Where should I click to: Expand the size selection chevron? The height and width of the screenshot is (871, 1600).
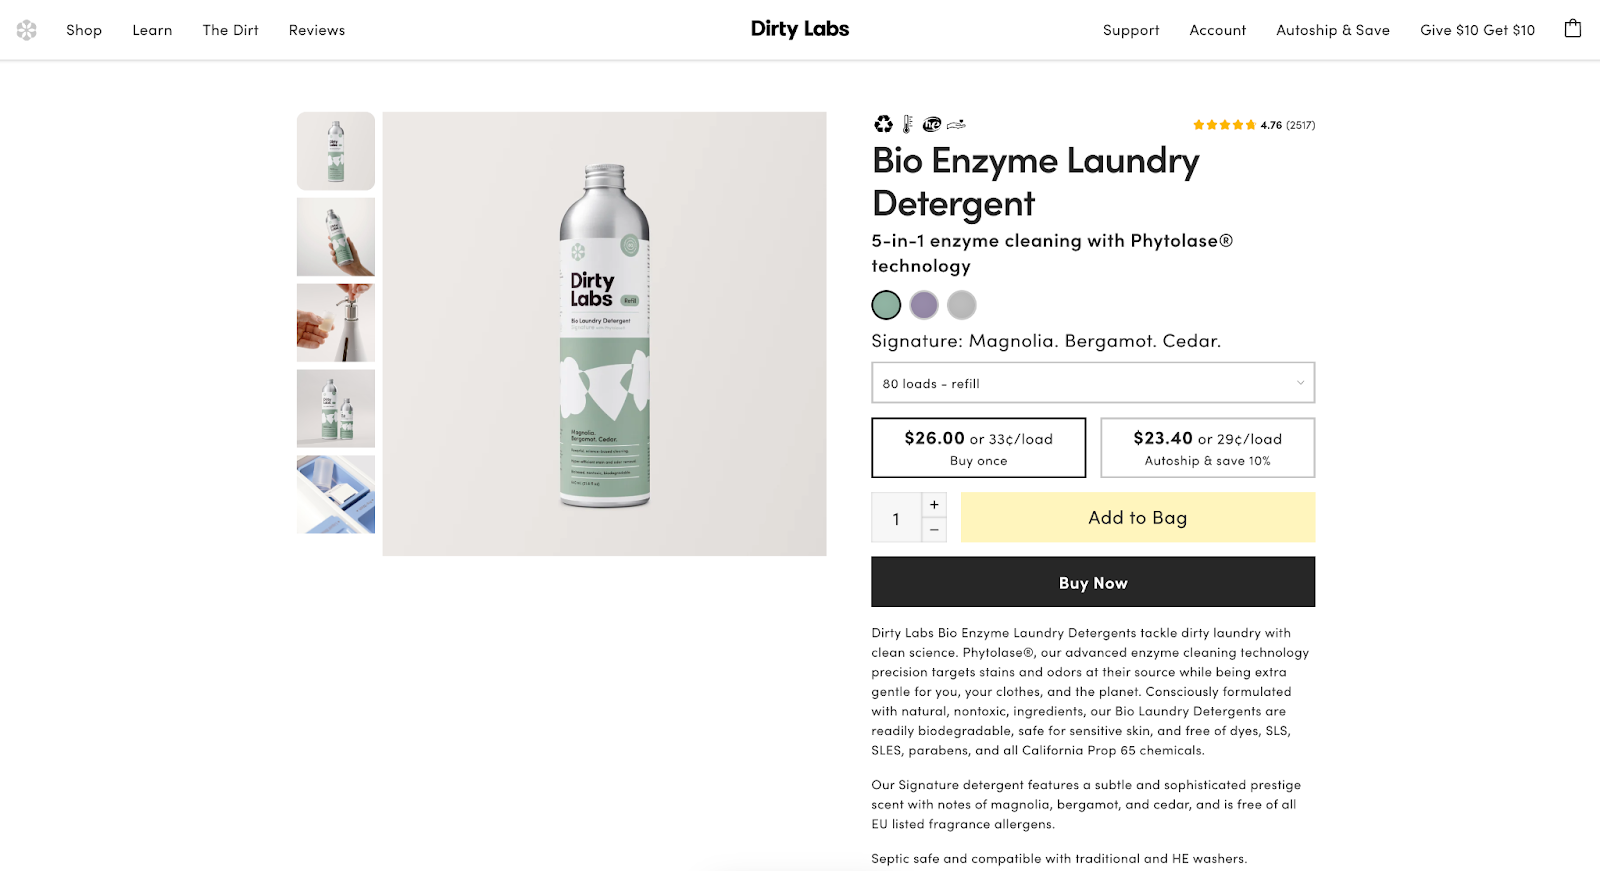1300,382
